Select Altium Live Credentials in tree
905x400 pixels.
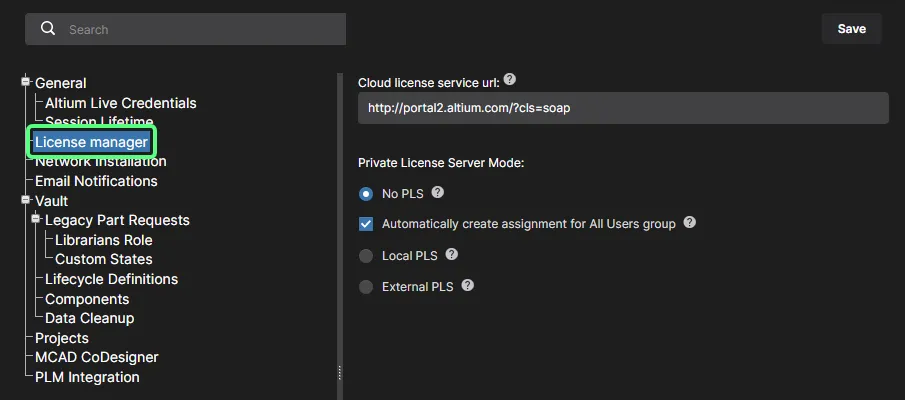coord(121,103)
